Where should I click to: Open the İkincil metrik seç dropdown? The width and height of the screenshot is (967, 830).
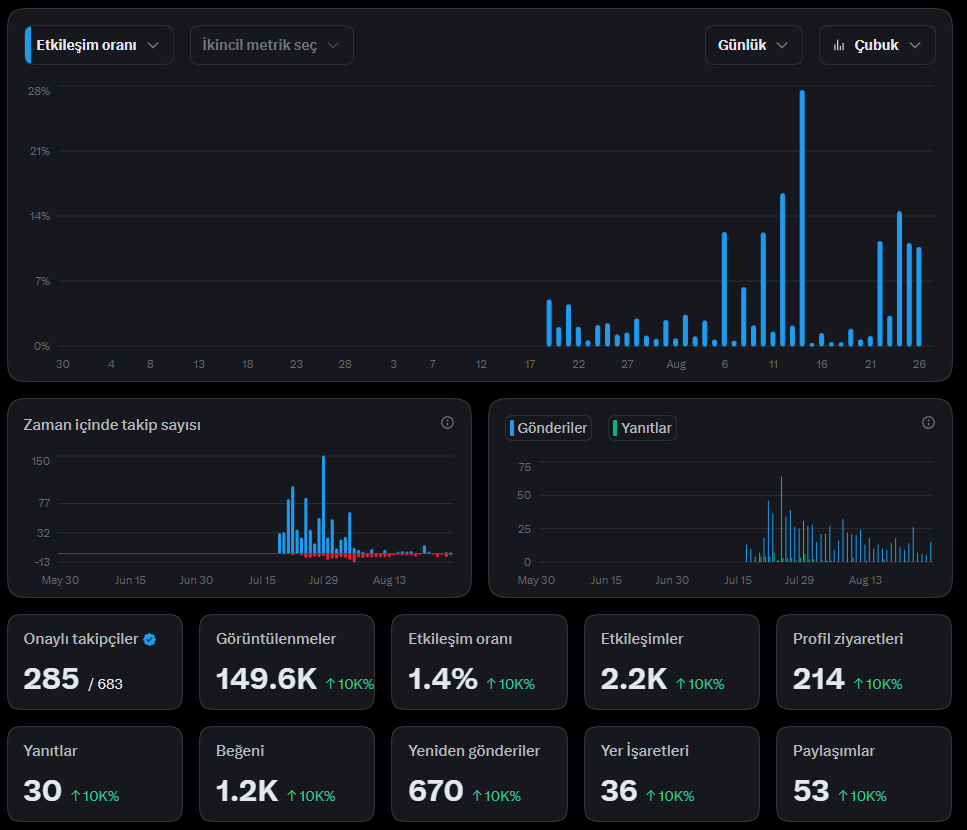click(x=271, y=45)
